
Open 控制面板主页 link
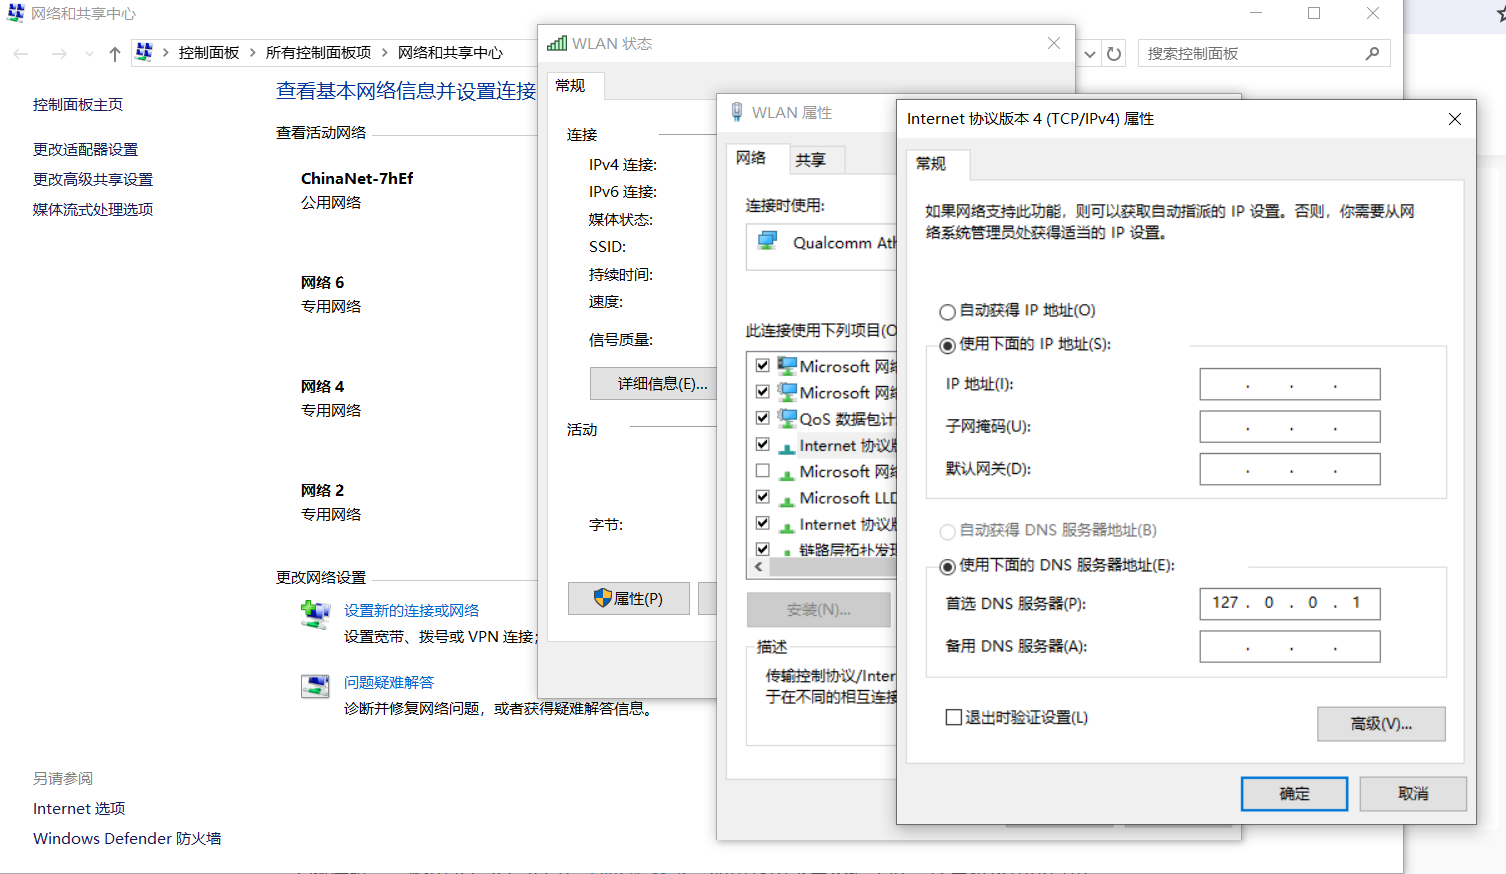click(x=78, y=104)
